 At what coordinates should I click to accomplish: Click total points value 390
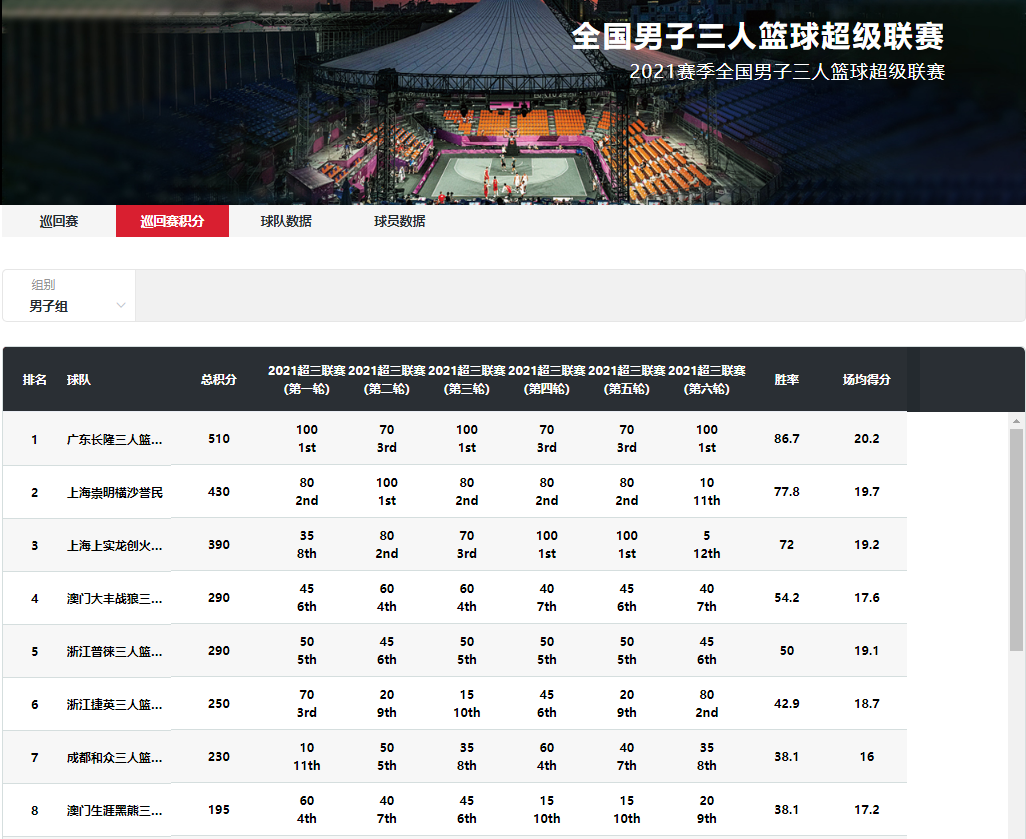[x=219, y=544]
